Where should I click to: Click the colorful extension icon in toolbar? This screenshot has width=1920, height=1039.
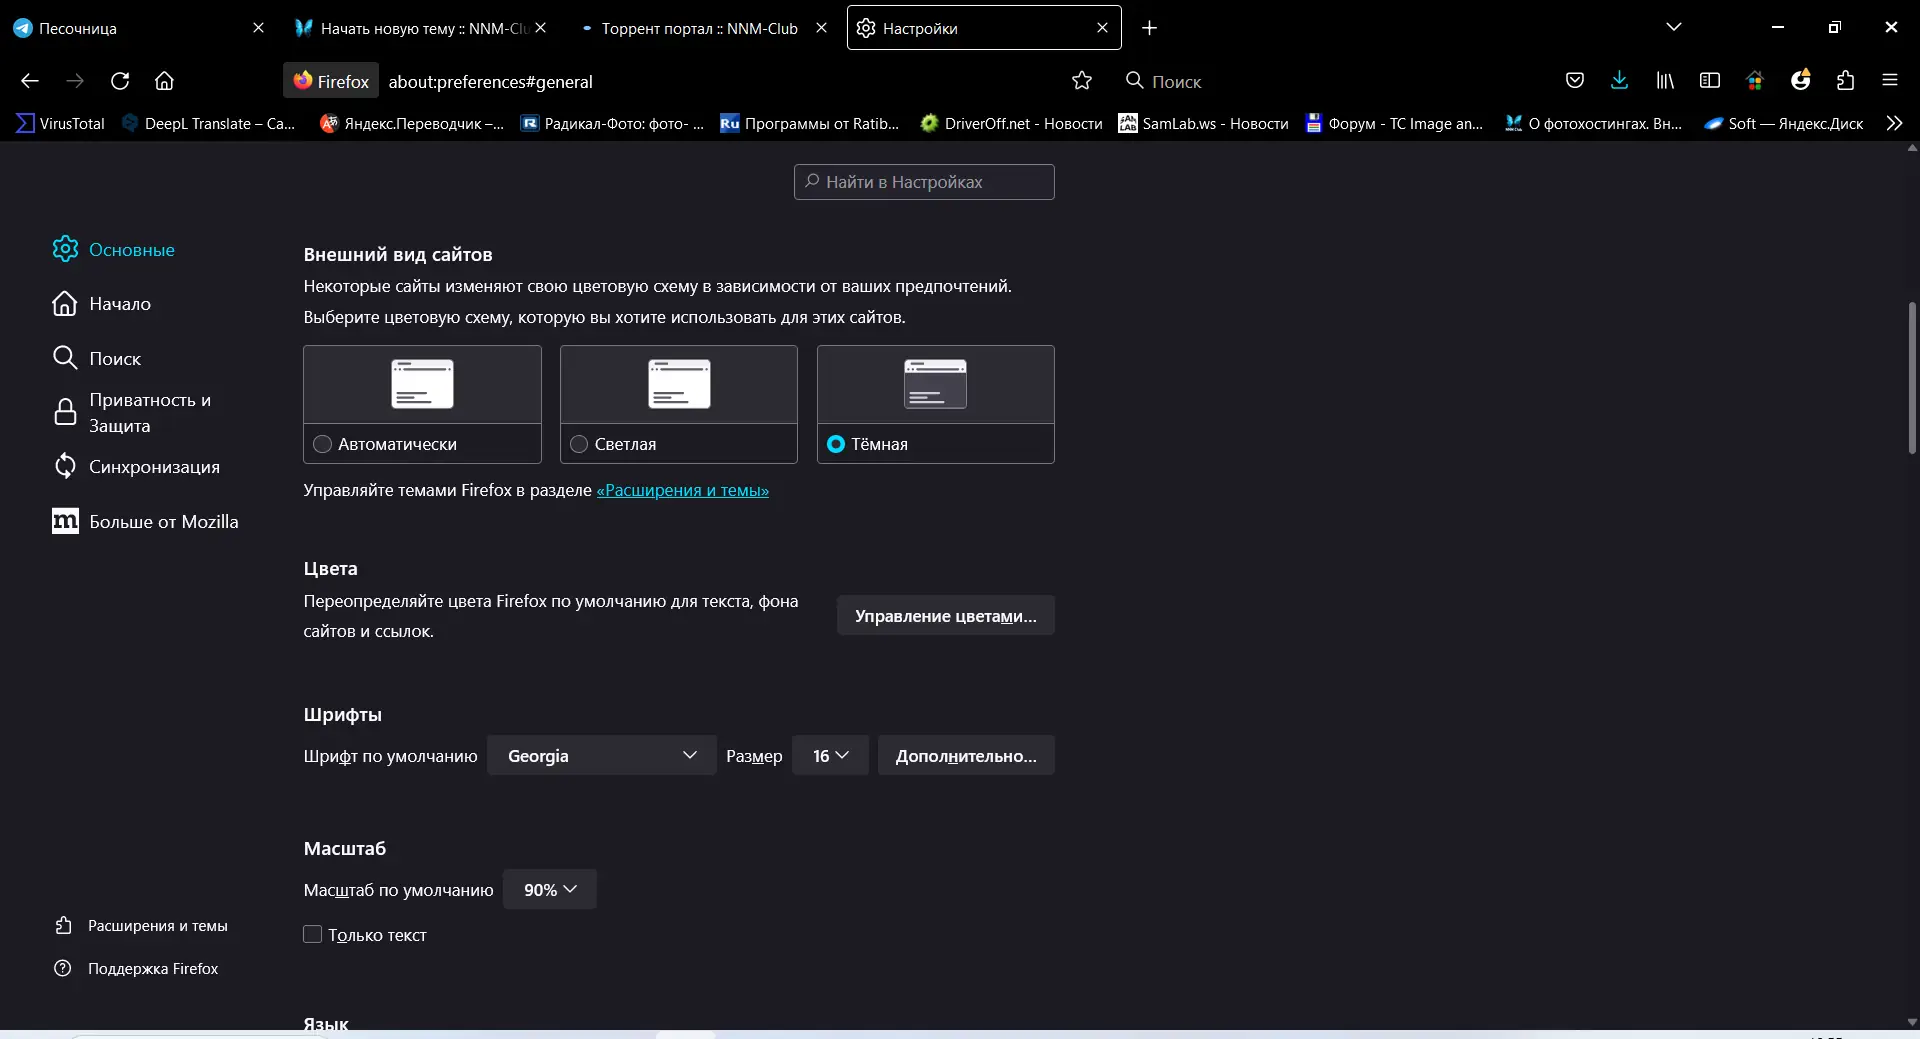pos(1755,81)
